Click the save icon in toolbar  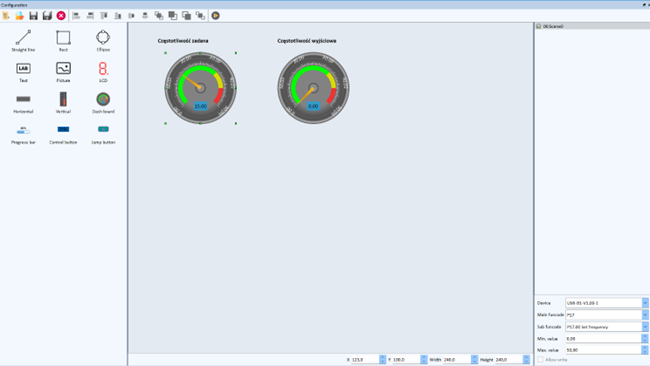pyautogui.click(x=34, y=16)
